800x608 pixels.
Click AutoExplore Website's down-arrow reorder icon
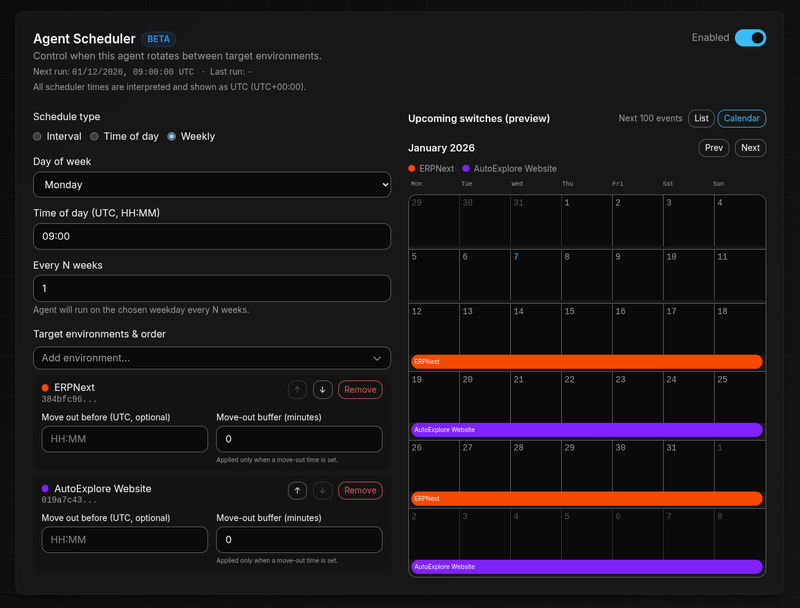pyautogui.click(x=322, y=490)
